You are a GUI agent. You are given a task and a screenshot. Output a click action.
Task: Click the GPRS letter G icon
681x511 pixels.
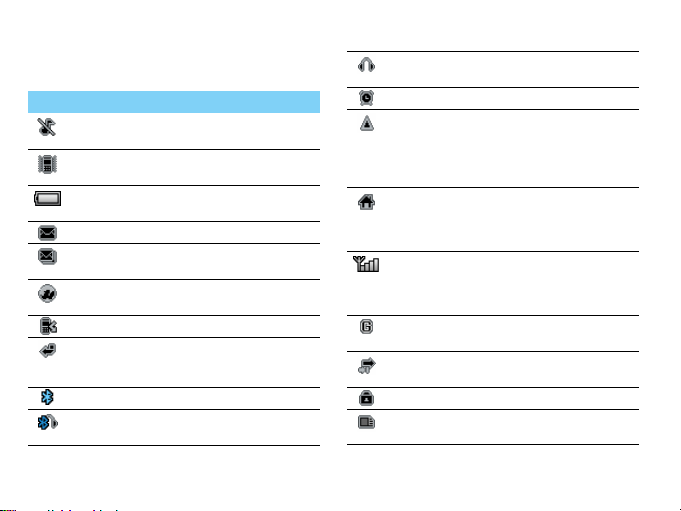coord(366,326)
